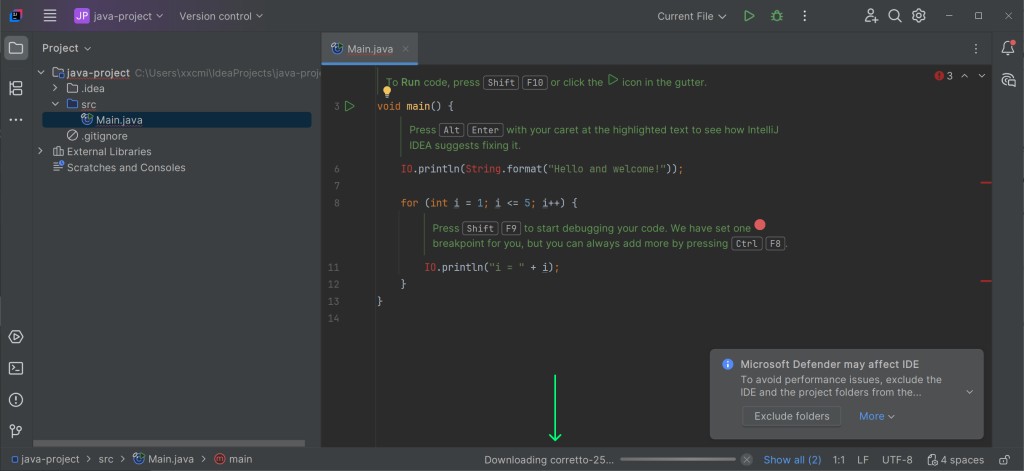
Task: Expand the .idea folder
Action: pos(57,88)
